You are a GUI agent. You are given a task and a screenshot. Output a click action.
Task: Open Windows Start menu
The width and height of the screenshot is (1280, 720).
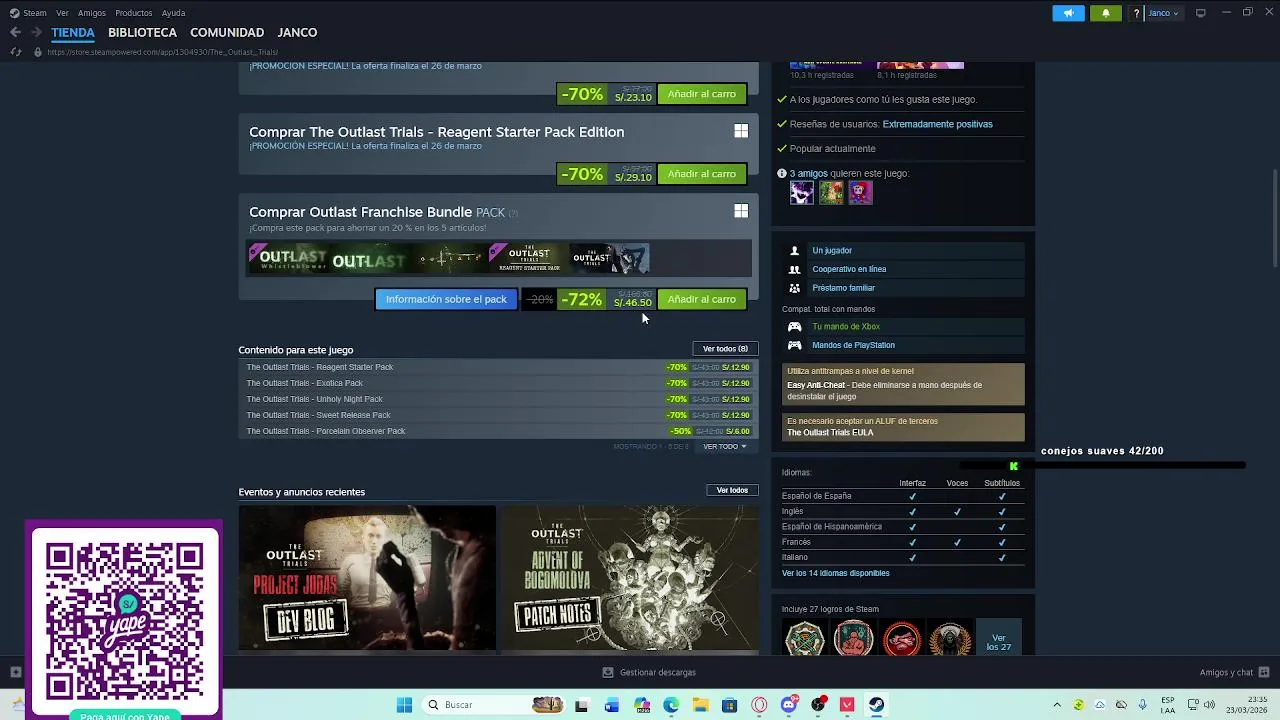point(404,705)
